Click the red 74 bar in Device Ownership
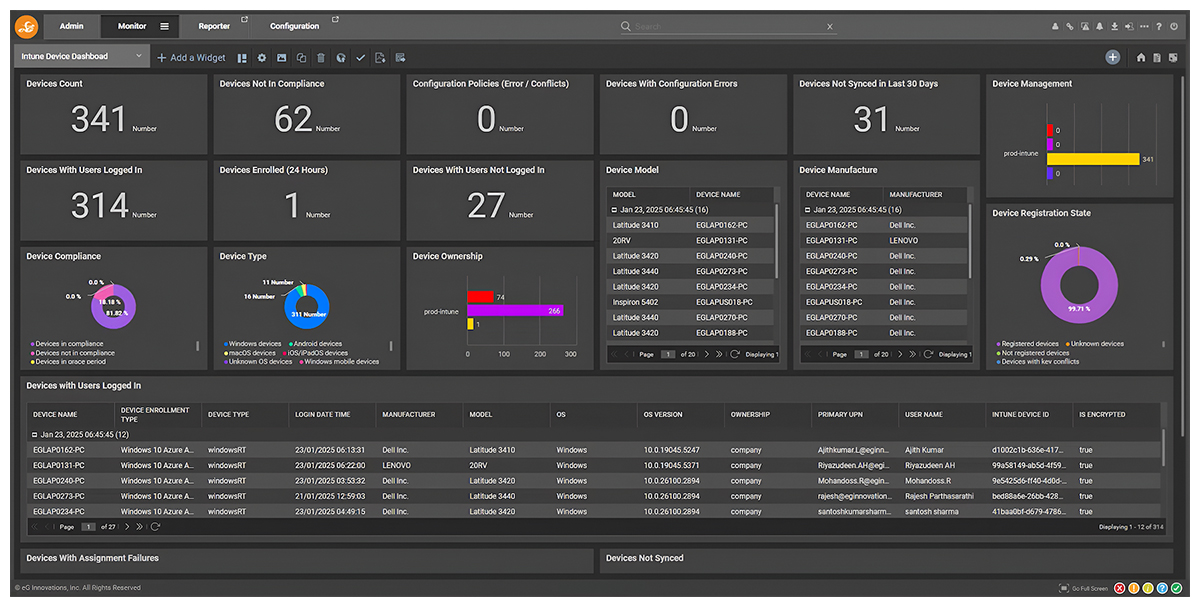This screenshot has height=607, width=1200. [480, 297]
